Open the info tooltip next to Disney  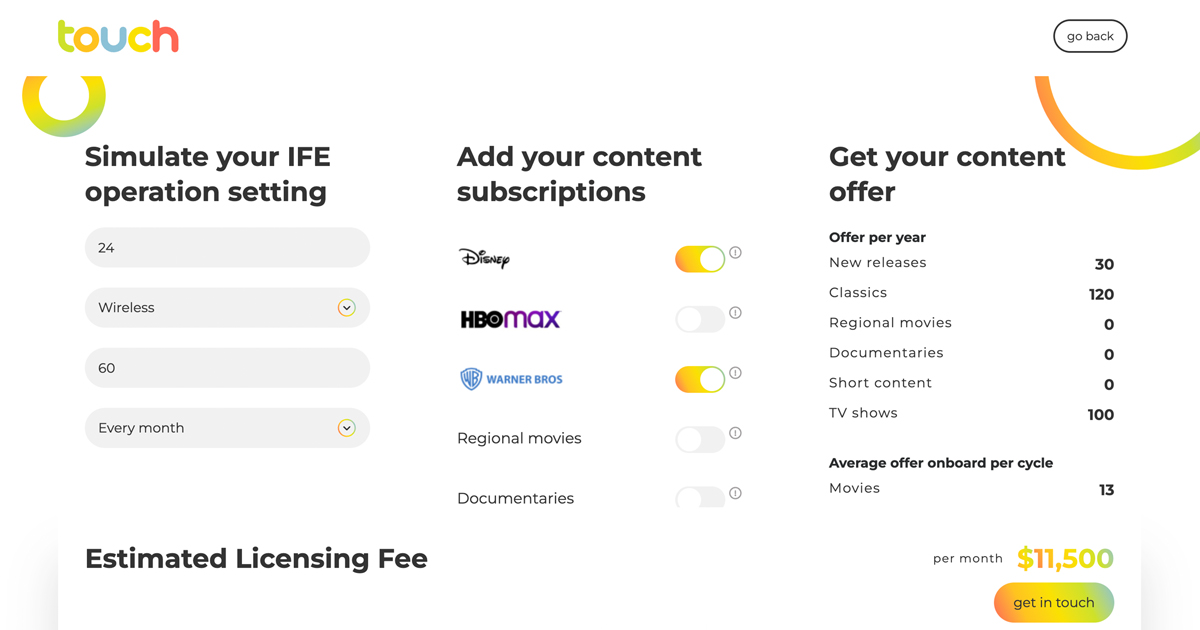735,254
